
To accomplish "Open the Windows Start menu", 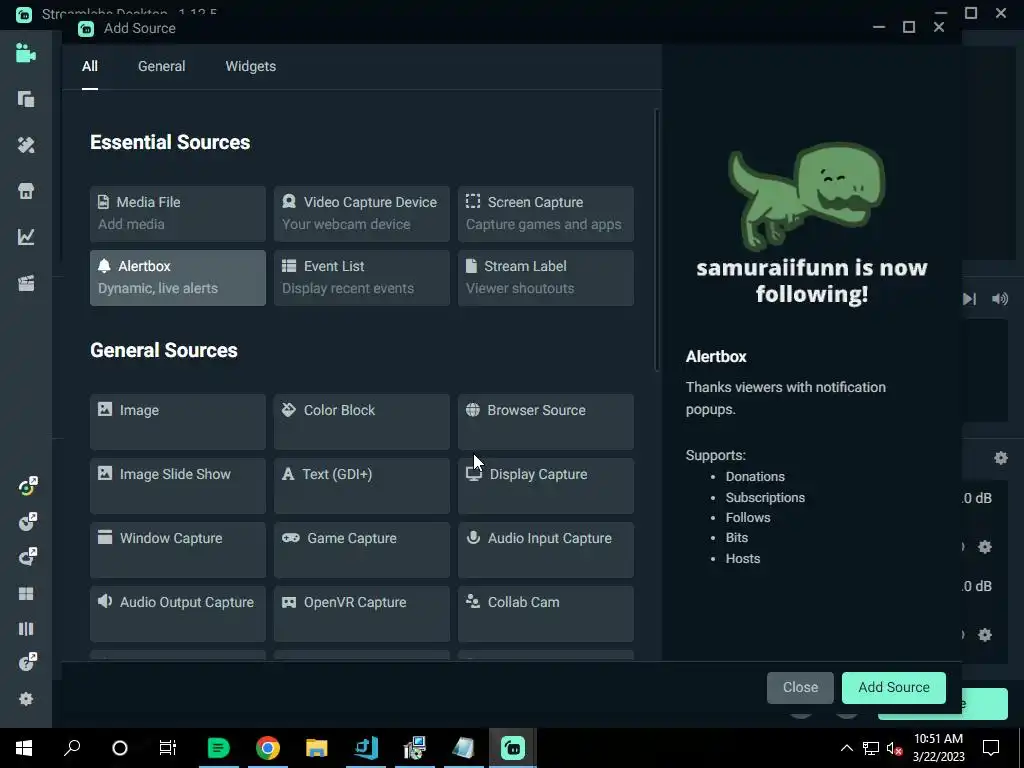I will (24, 748).
